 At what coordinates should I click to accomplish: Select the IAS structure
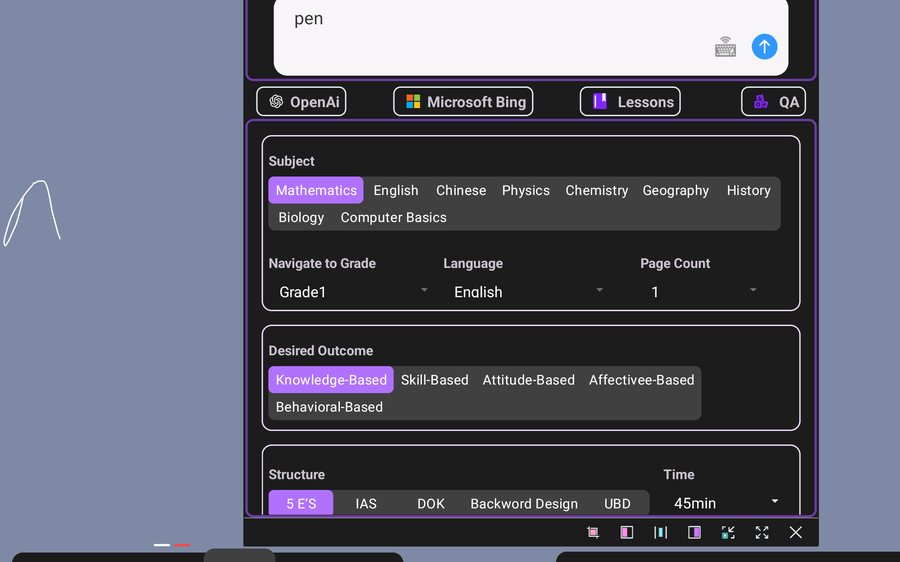[x=366, y=503]
